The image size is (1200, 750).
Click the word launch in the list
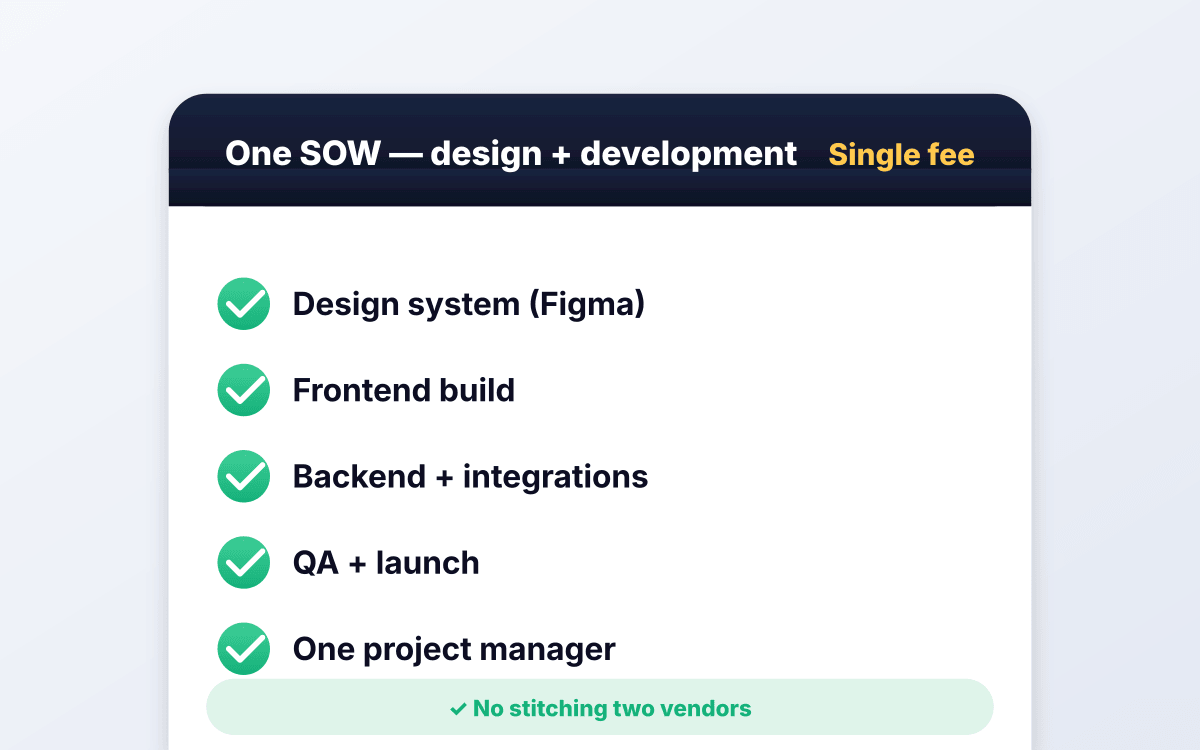(428, 563)
